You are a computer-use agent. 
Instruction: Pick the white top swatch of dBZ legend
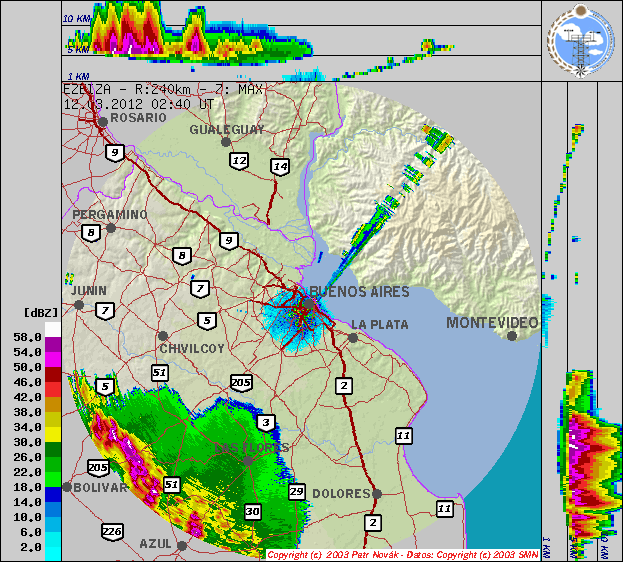pyautogui.click(x=53, y=329)
